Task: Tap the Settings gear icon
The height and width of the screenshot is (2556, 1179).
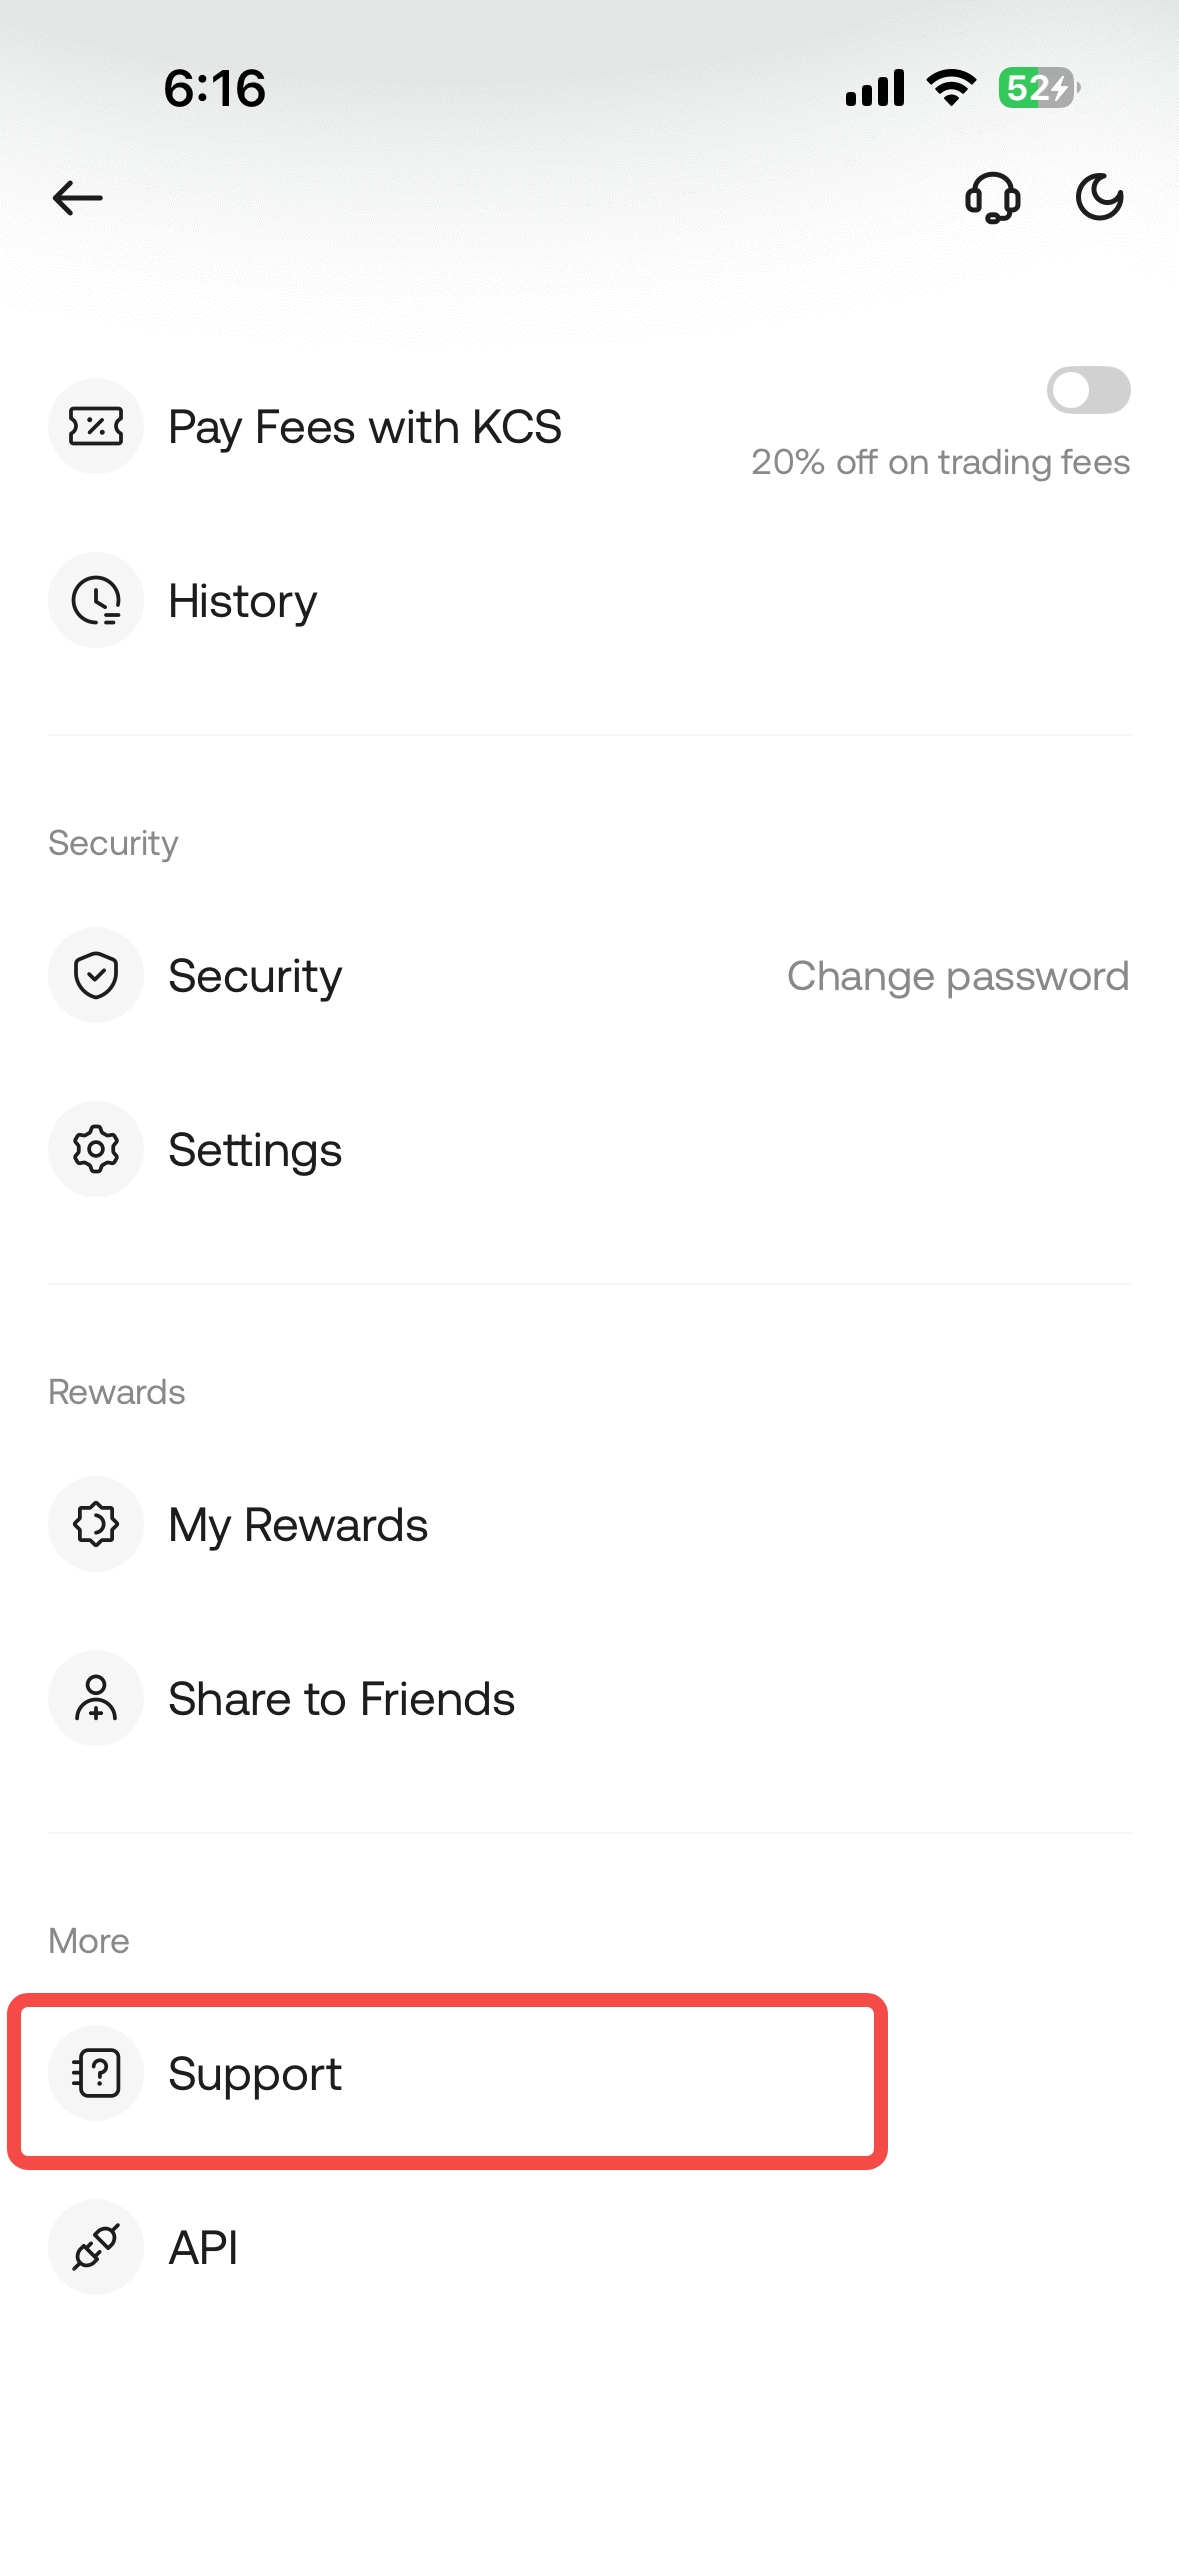Action: 96,1150
